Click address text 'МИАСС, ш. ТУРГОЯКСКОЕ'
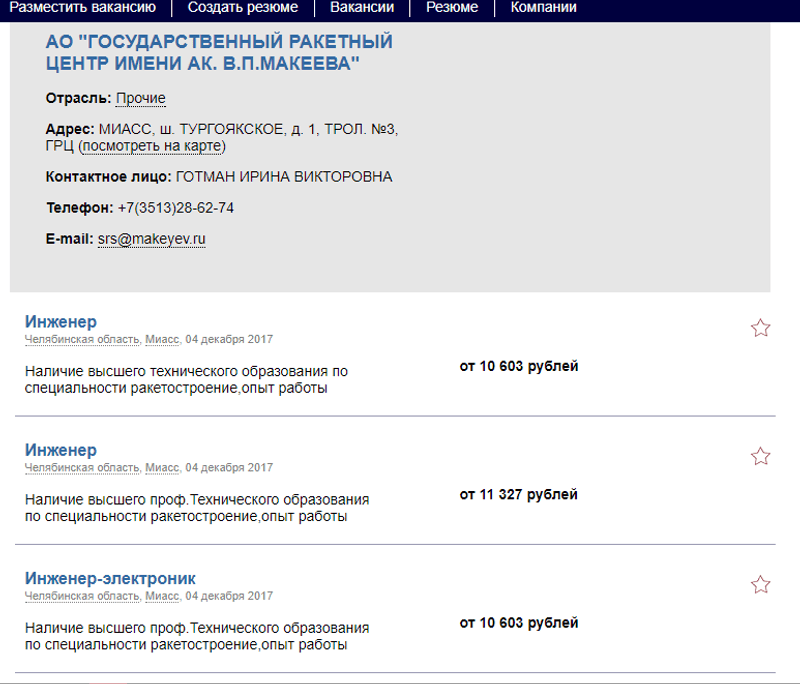Viewport: 800px width, 684px height. [x=192, y=130]
